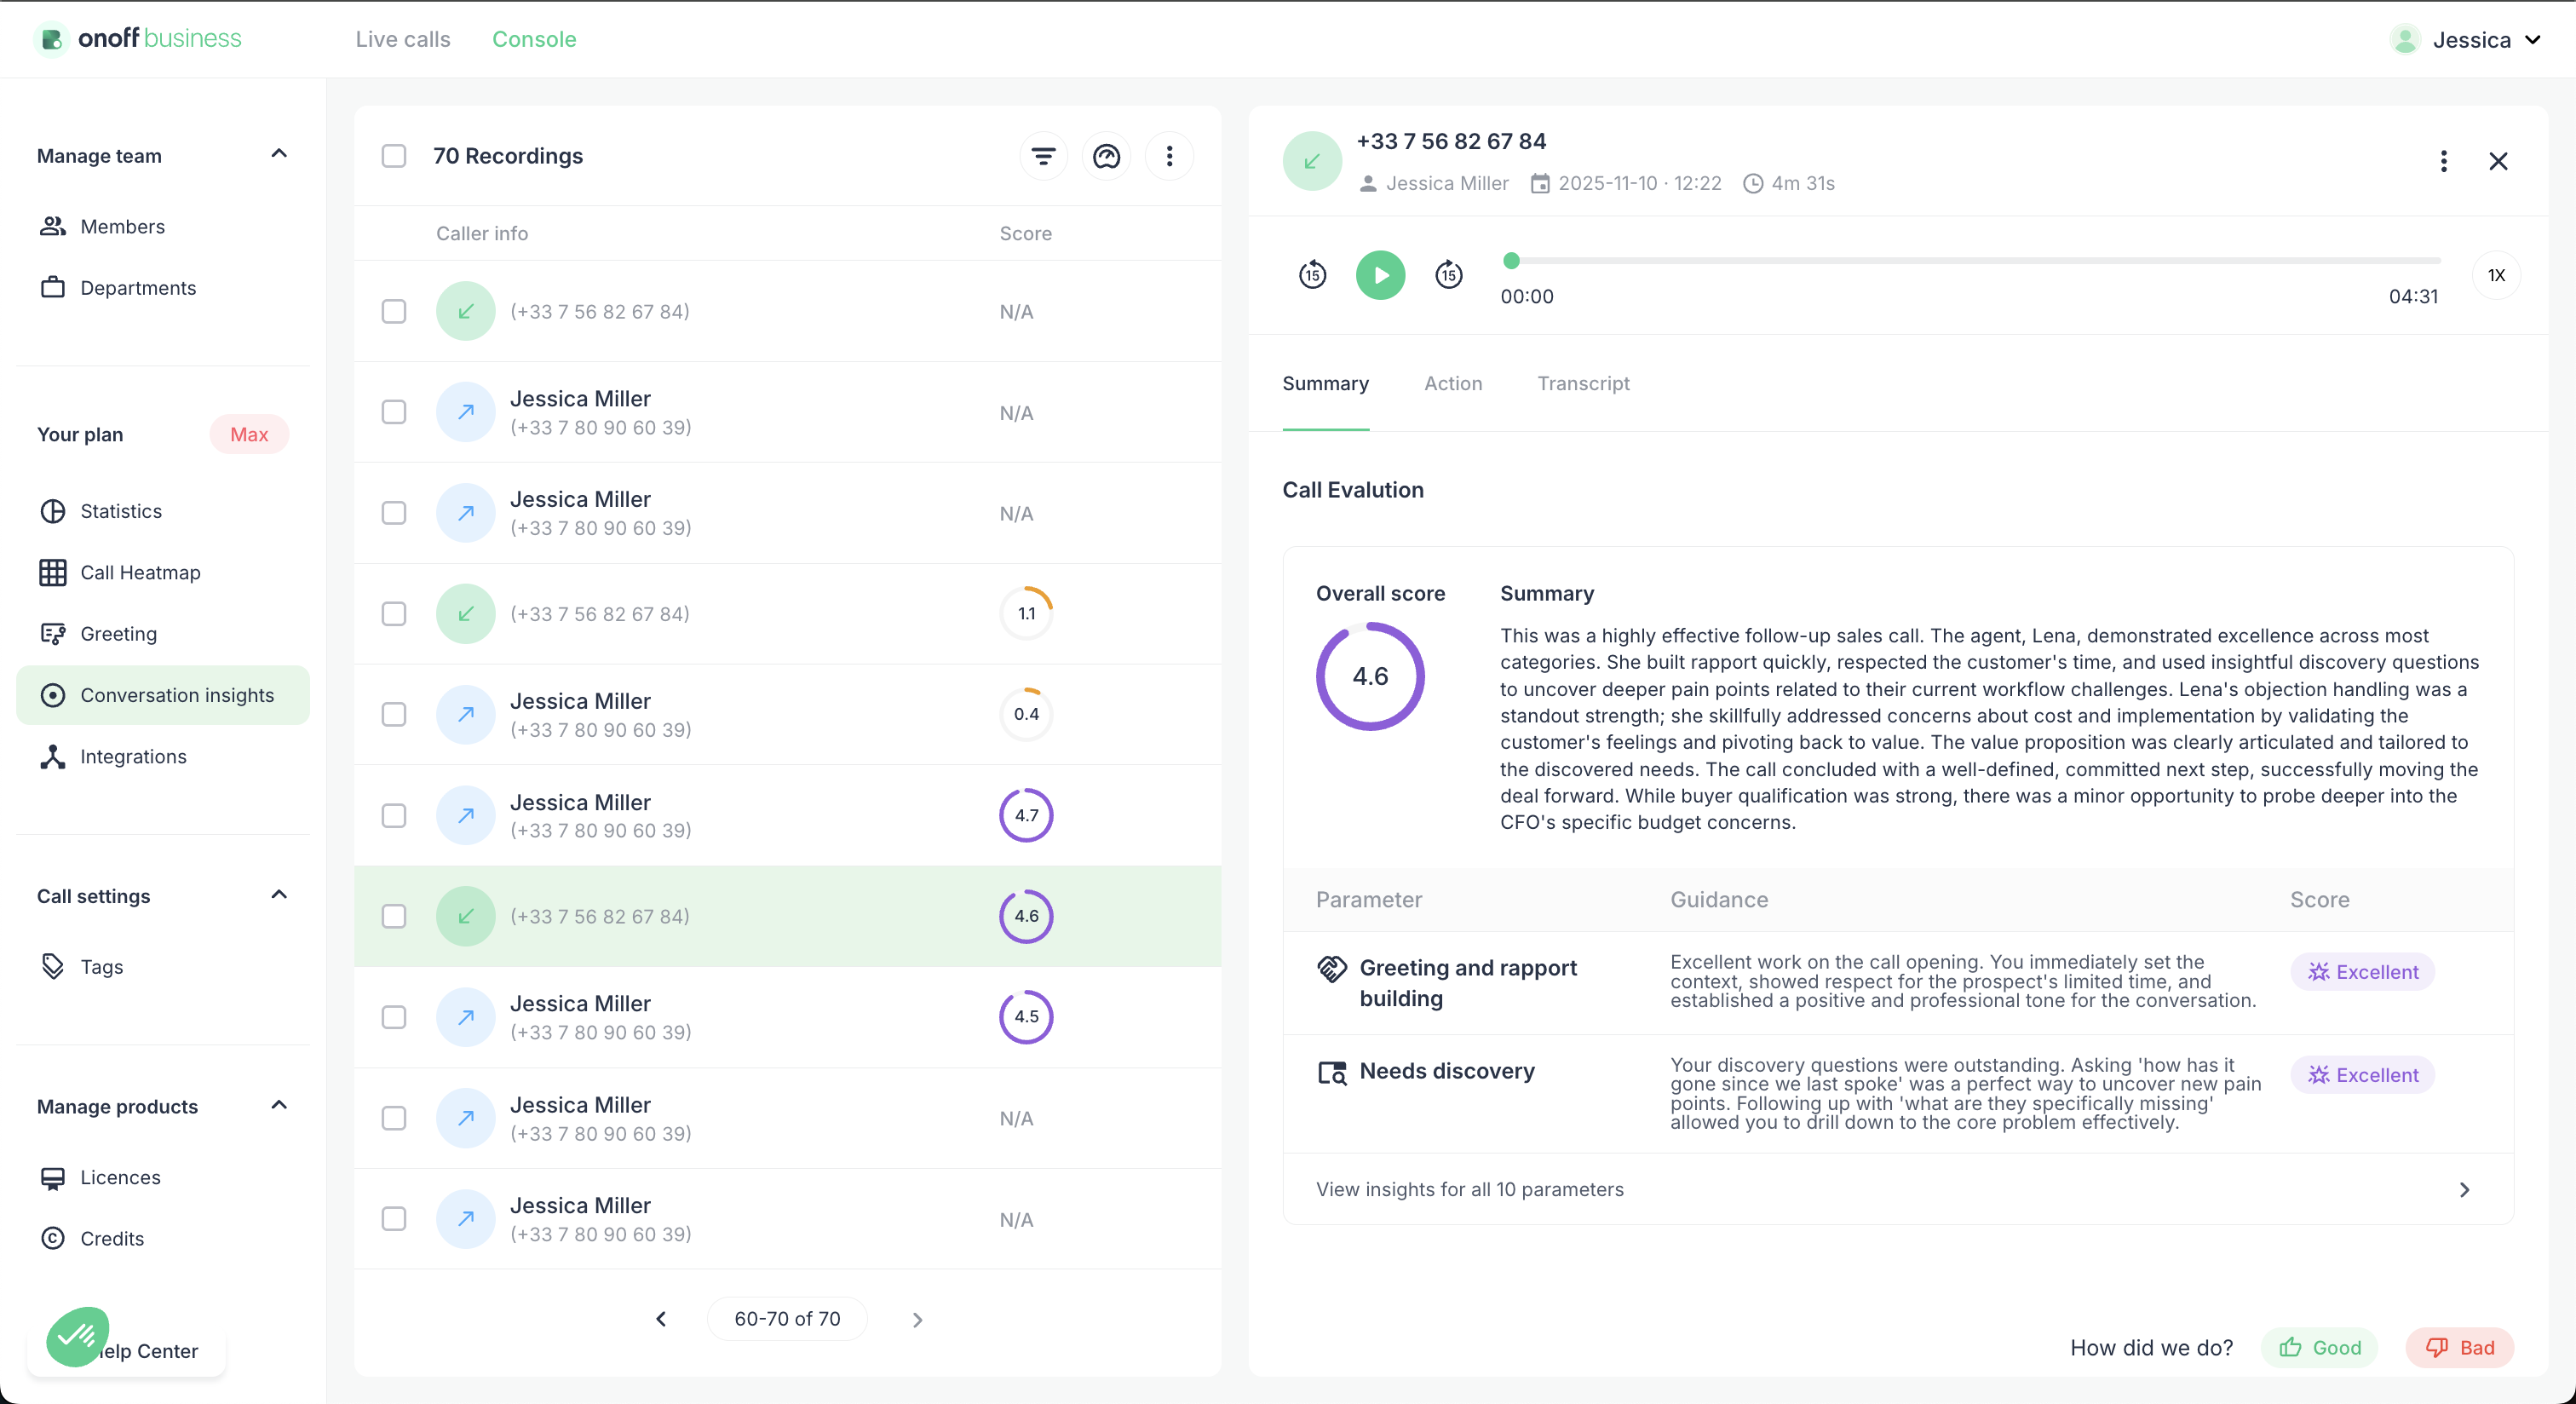Go to next recordings page

point(917,1319)
